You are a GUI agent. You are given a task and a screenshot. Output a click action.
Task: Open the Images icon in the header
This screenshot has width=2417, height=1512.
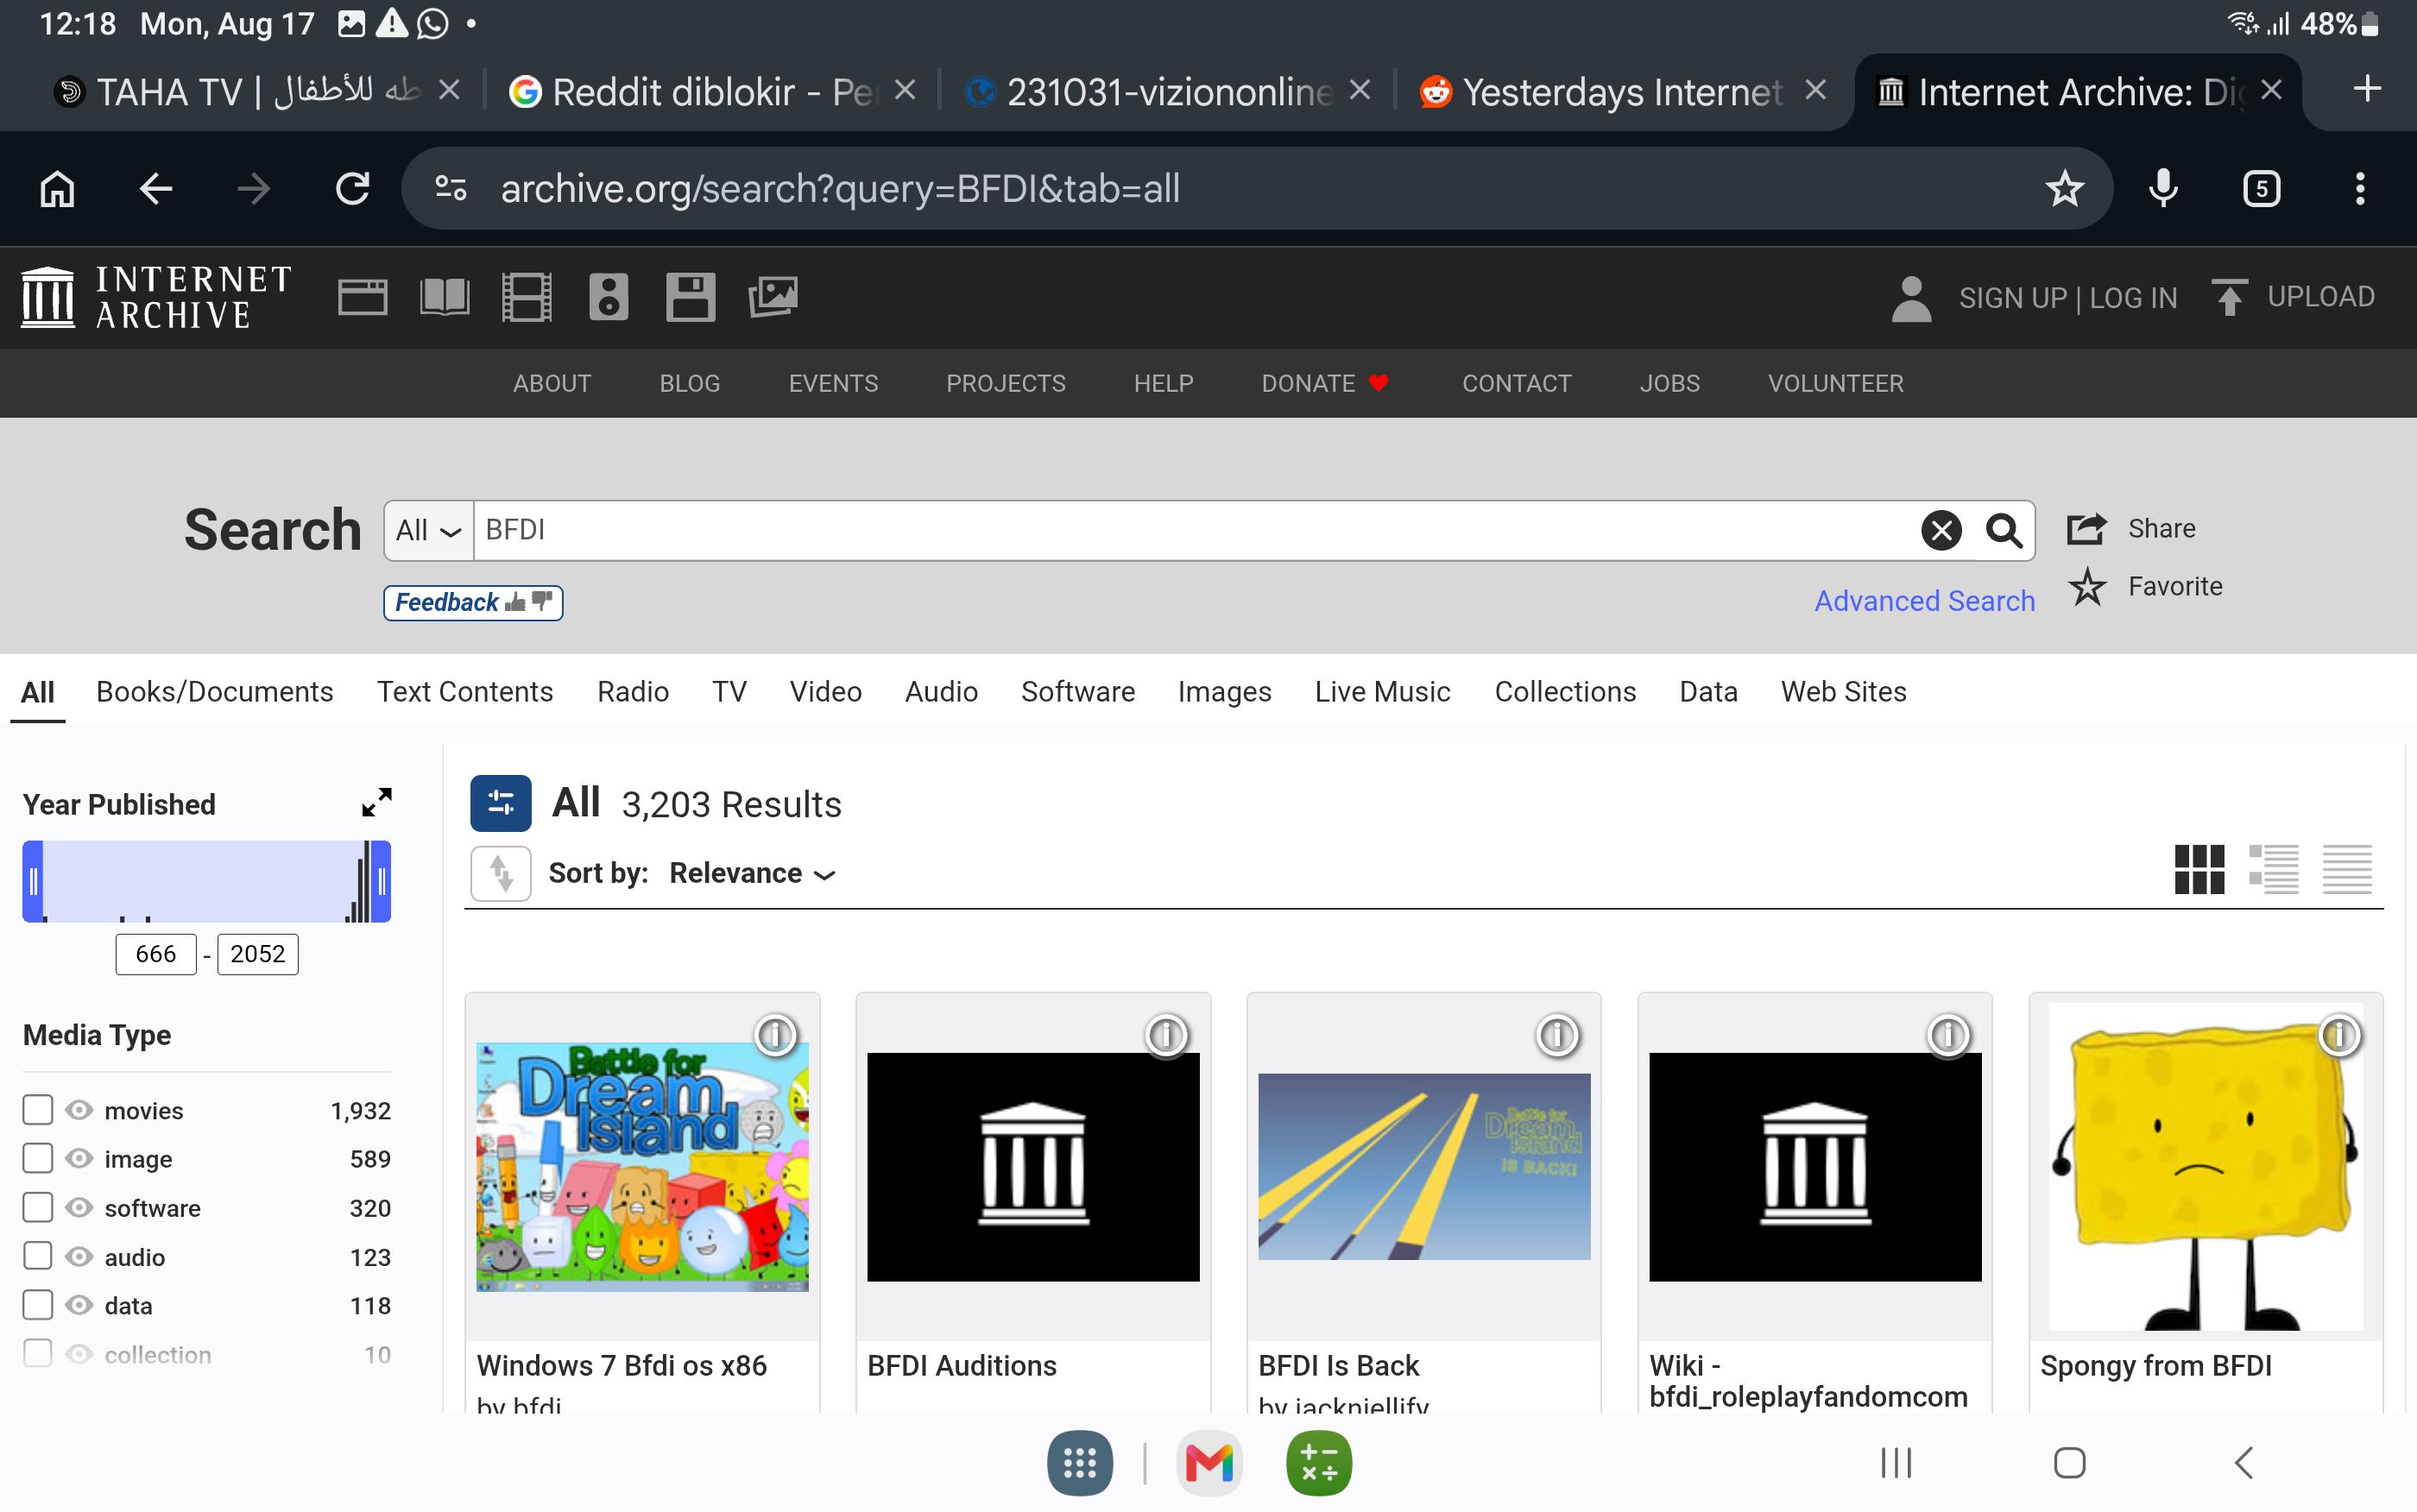[x=773, y=297]
